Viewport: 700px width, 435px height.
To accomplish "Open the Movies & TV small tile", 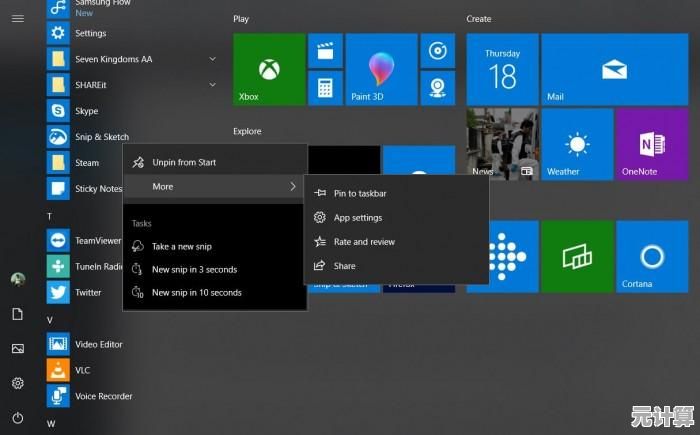I will click(324, 50).
